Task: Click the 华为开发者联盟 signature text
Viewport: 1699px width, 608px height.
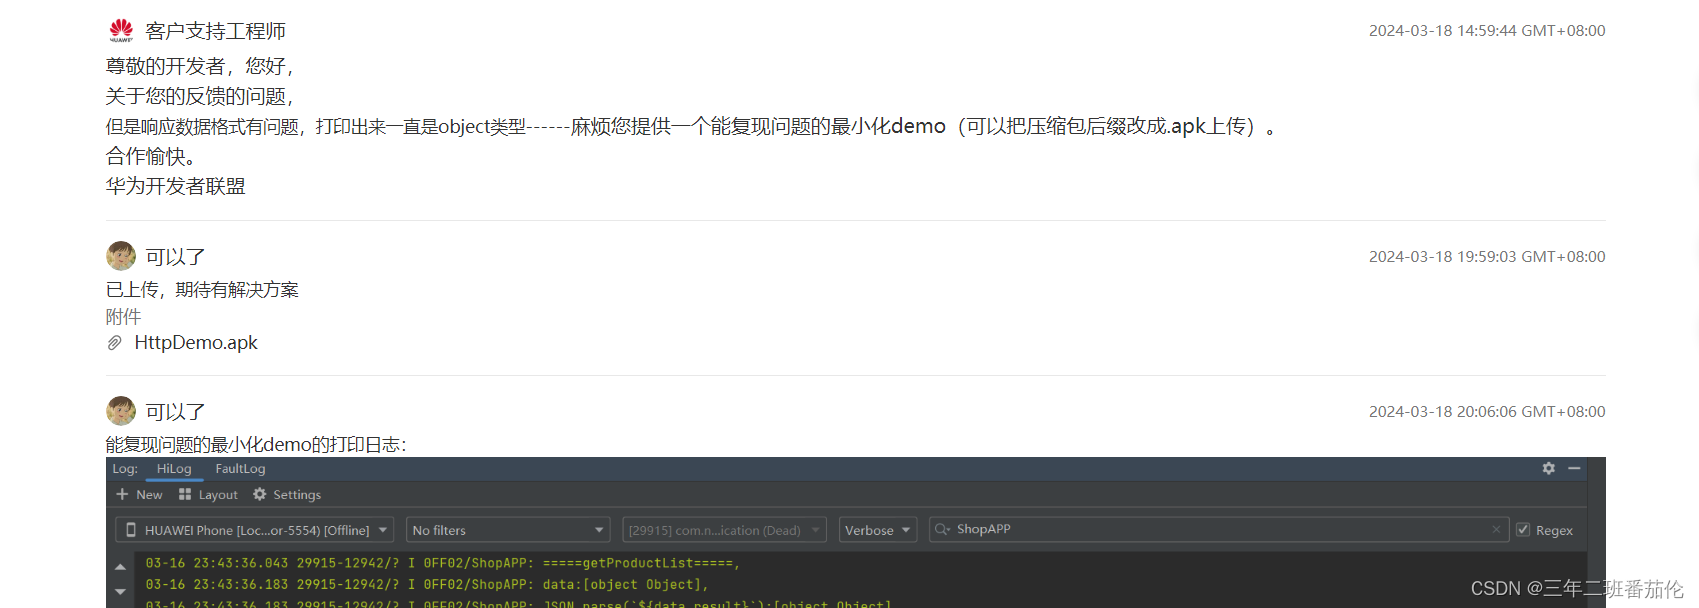Action: [175, 186]
